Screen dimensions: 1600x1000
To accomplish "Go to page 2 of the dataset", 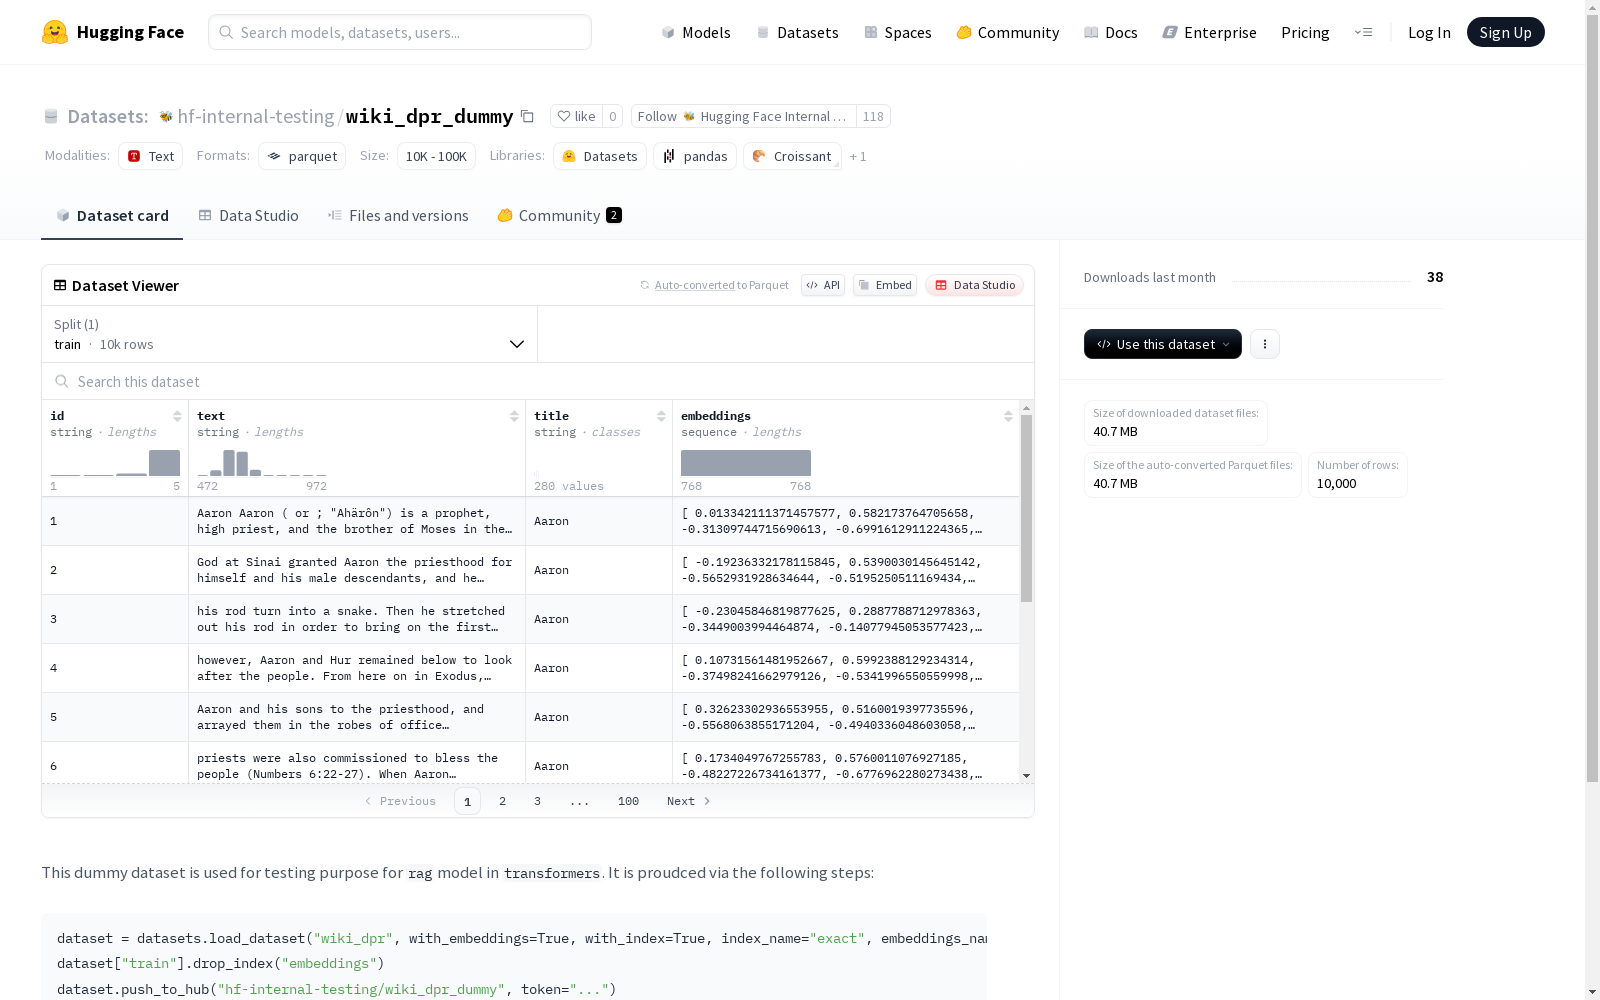I will [502, 801].
